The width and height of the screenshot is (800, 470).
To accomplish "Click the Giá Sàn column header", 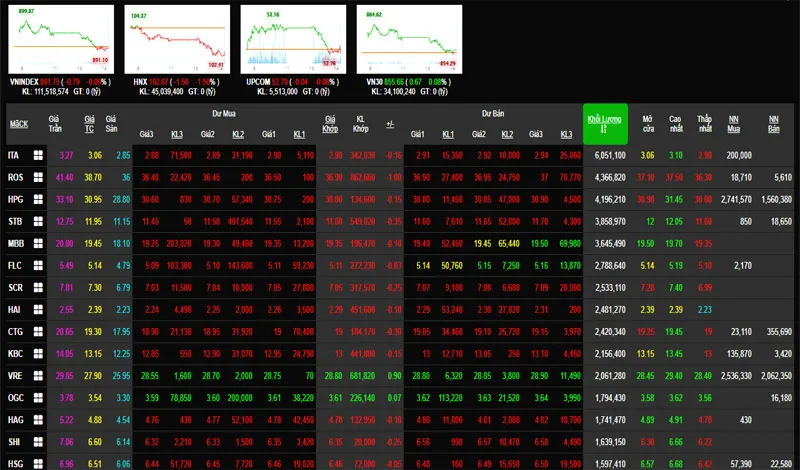I will pos(111,124).
